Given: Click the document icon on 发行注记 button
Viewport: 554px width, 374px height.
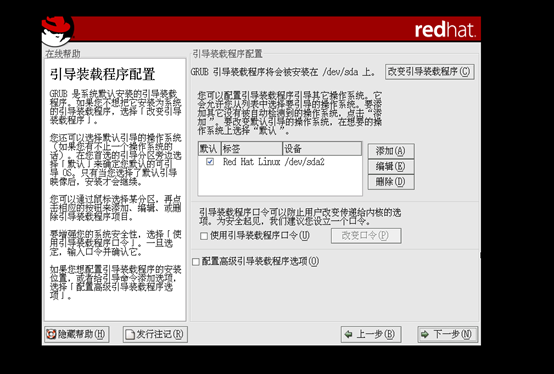Looking at the screenshot, I should point(130,334).
